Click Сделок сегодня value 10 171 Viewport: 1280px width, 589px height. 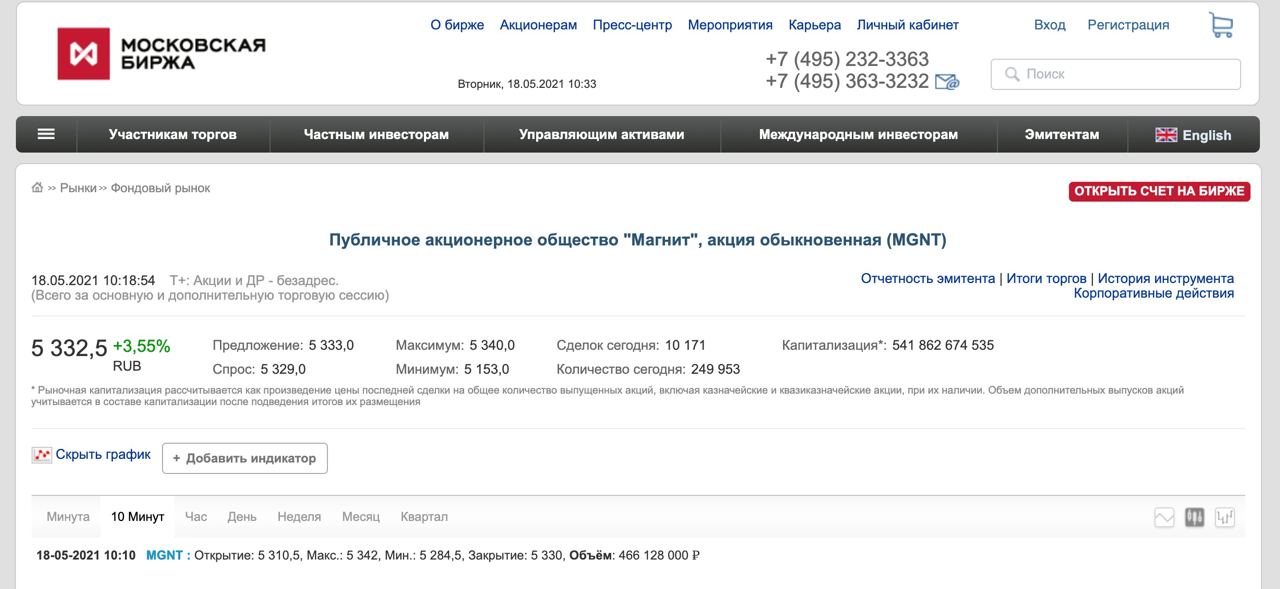coord(685,346)
